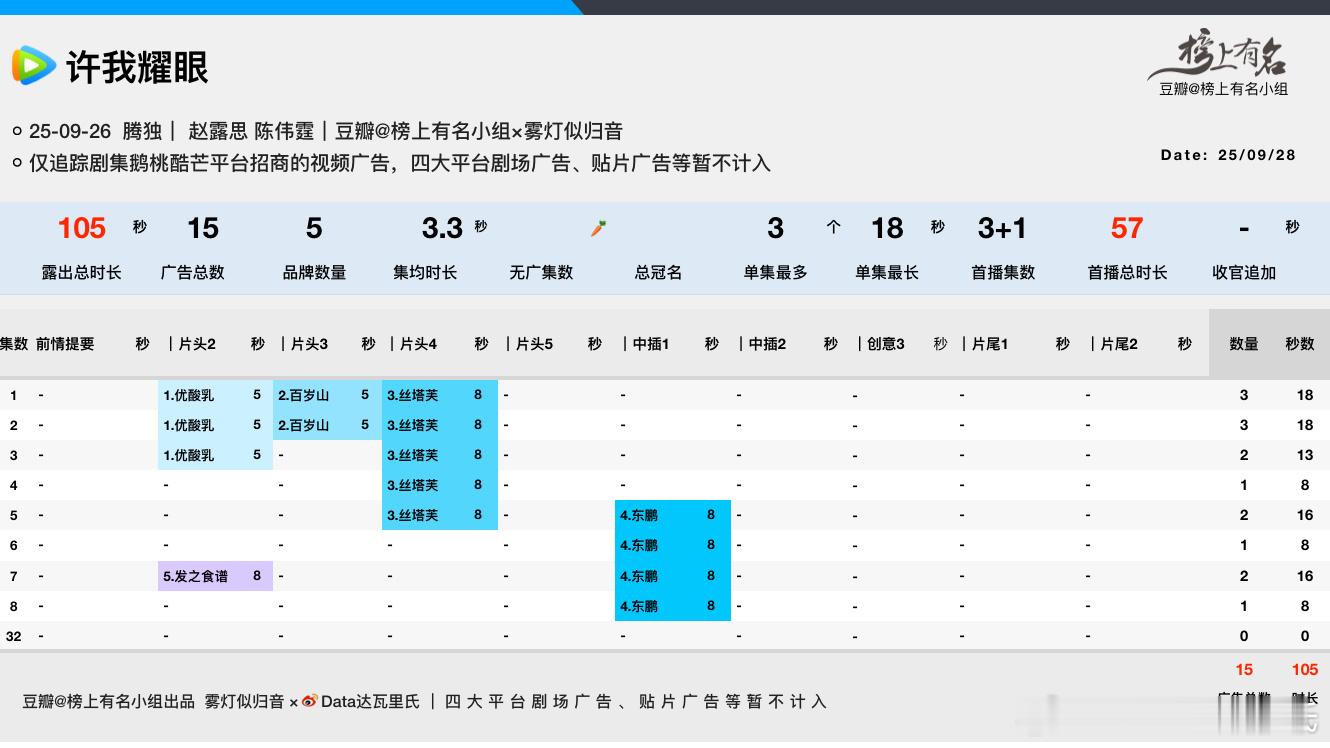Click the 2.百岁山 cell in episode 1 row
Image resolution: width=1330 pixels, height=748 pixels.
pyautogui.click(x=326, y=395)
